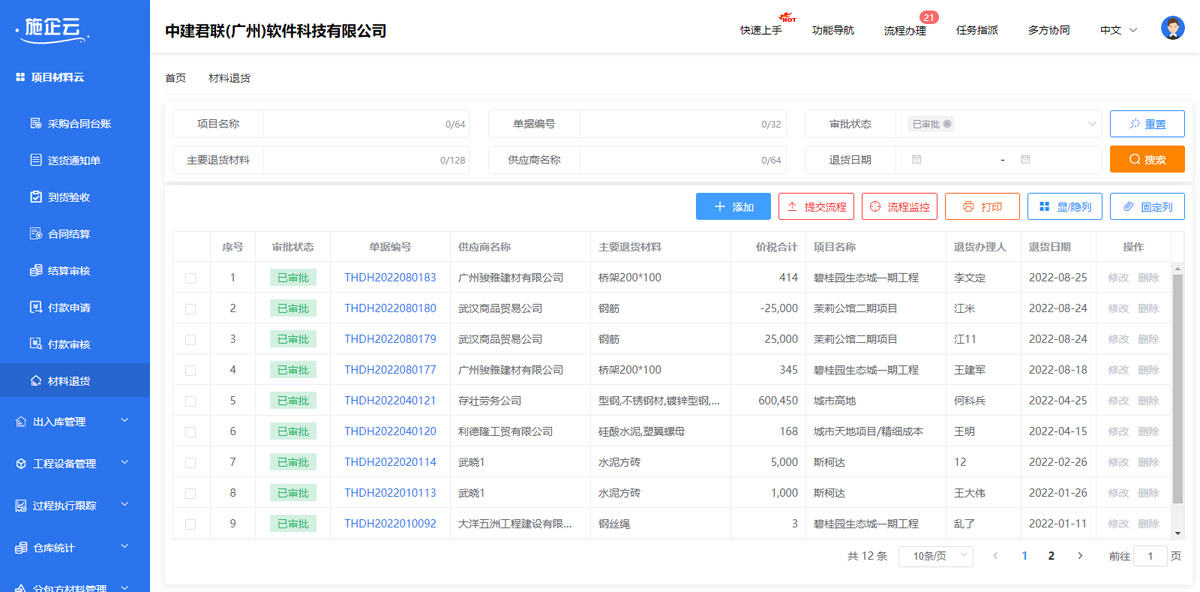Click the 显/隐列 button
Image resolution: width=1200 pixels, height=592 pixels.
point(1065,207)
